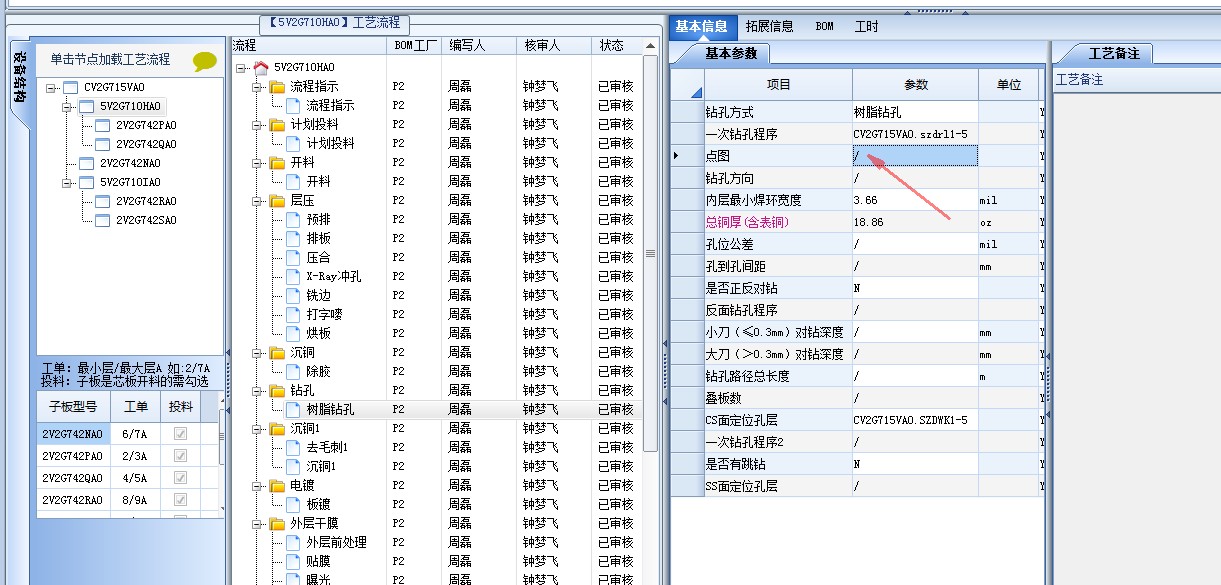
Task: Click the document icon beside 排板
Action: point(293,238)
